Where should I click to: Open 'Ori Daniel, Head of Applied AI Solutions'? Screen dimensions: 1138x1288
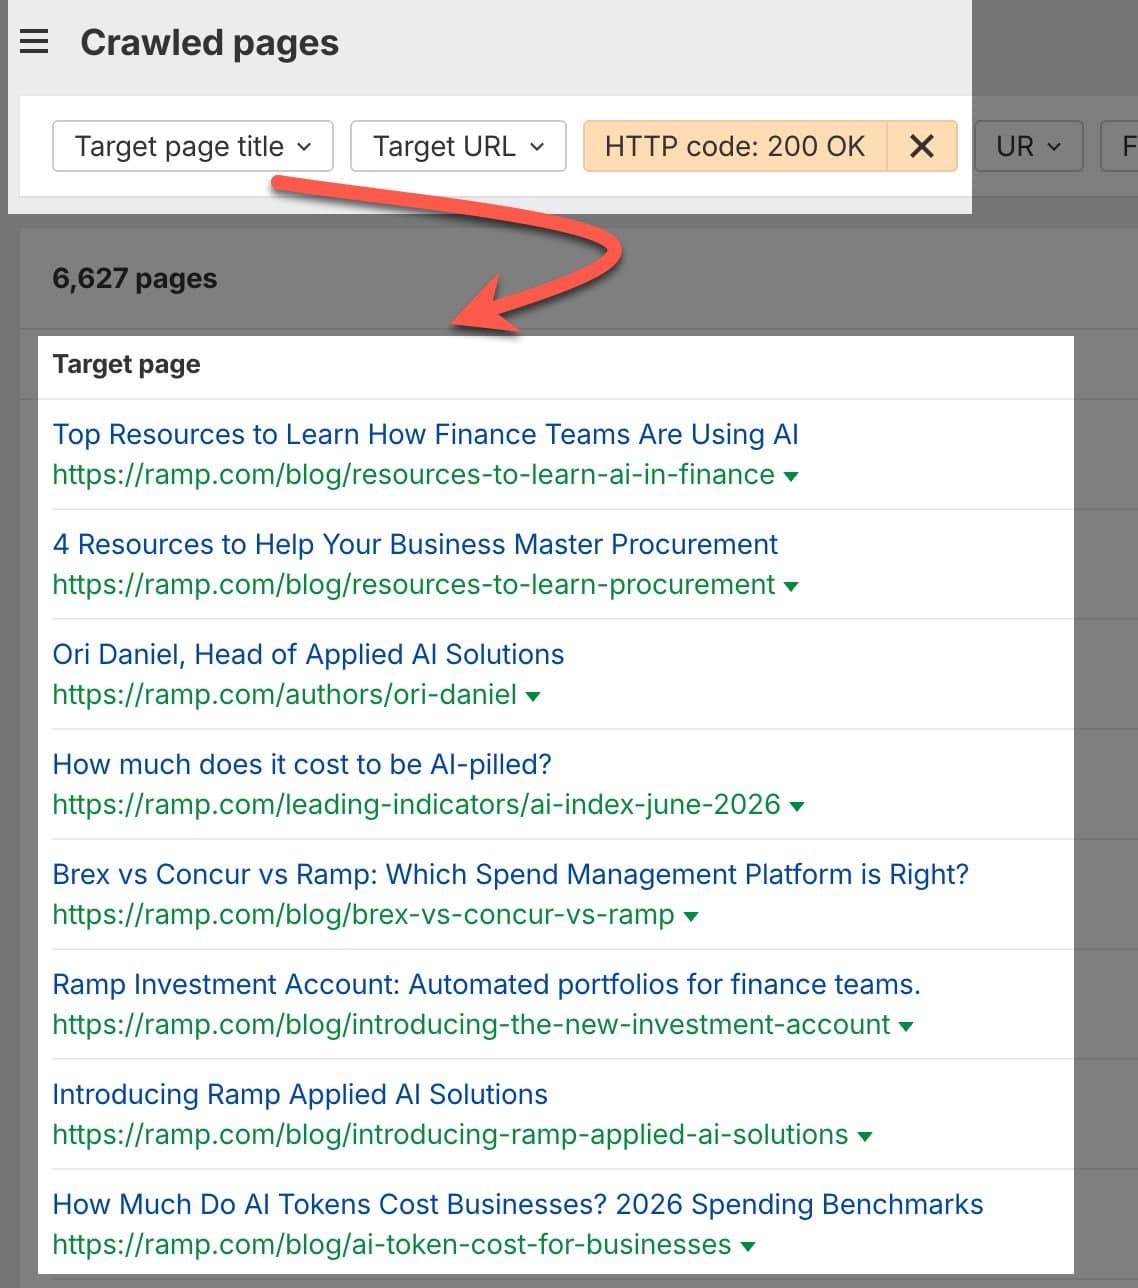point(308,654)
